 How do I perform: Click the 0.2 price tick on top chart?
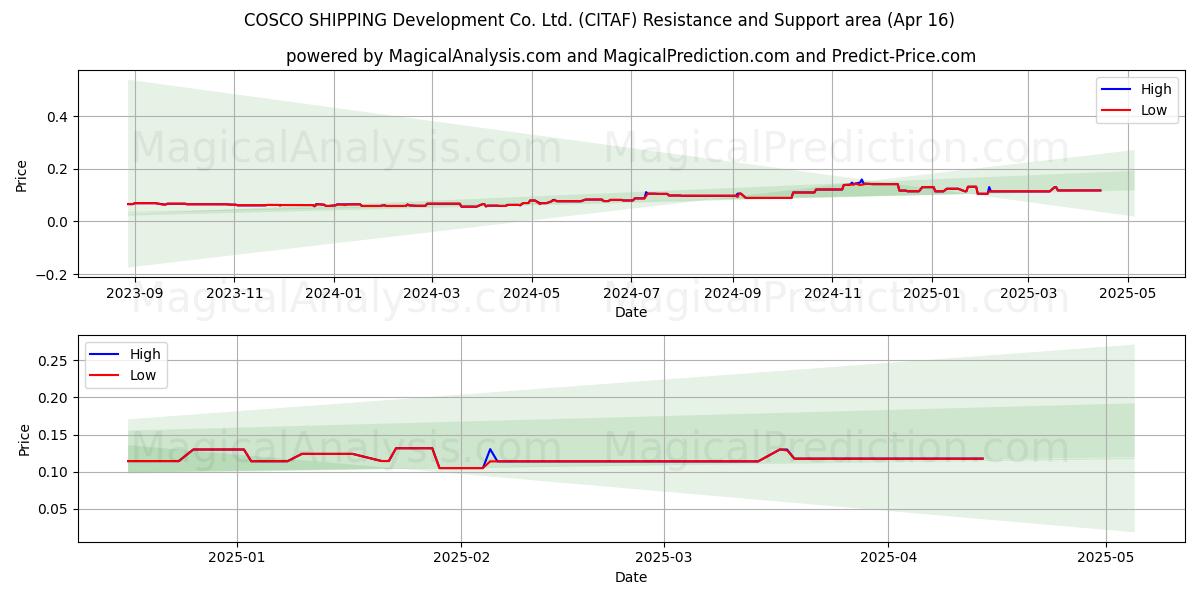click(57, 169)
